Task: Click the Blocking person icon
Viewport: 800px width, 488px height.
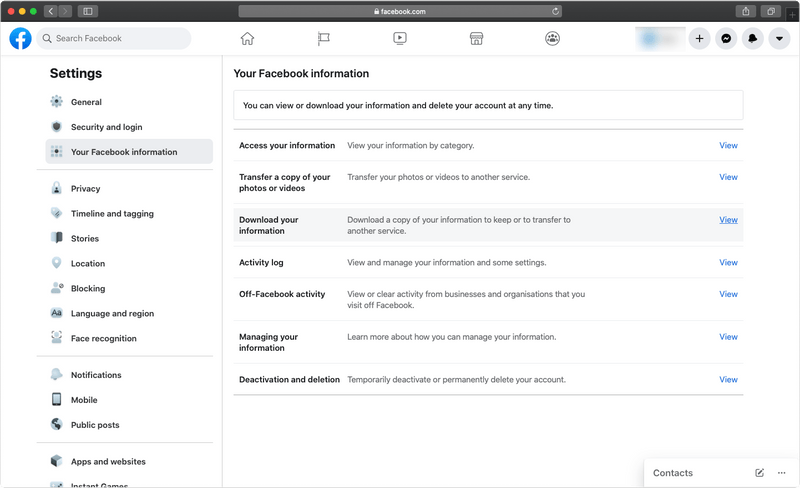Action: click(57, 288)
